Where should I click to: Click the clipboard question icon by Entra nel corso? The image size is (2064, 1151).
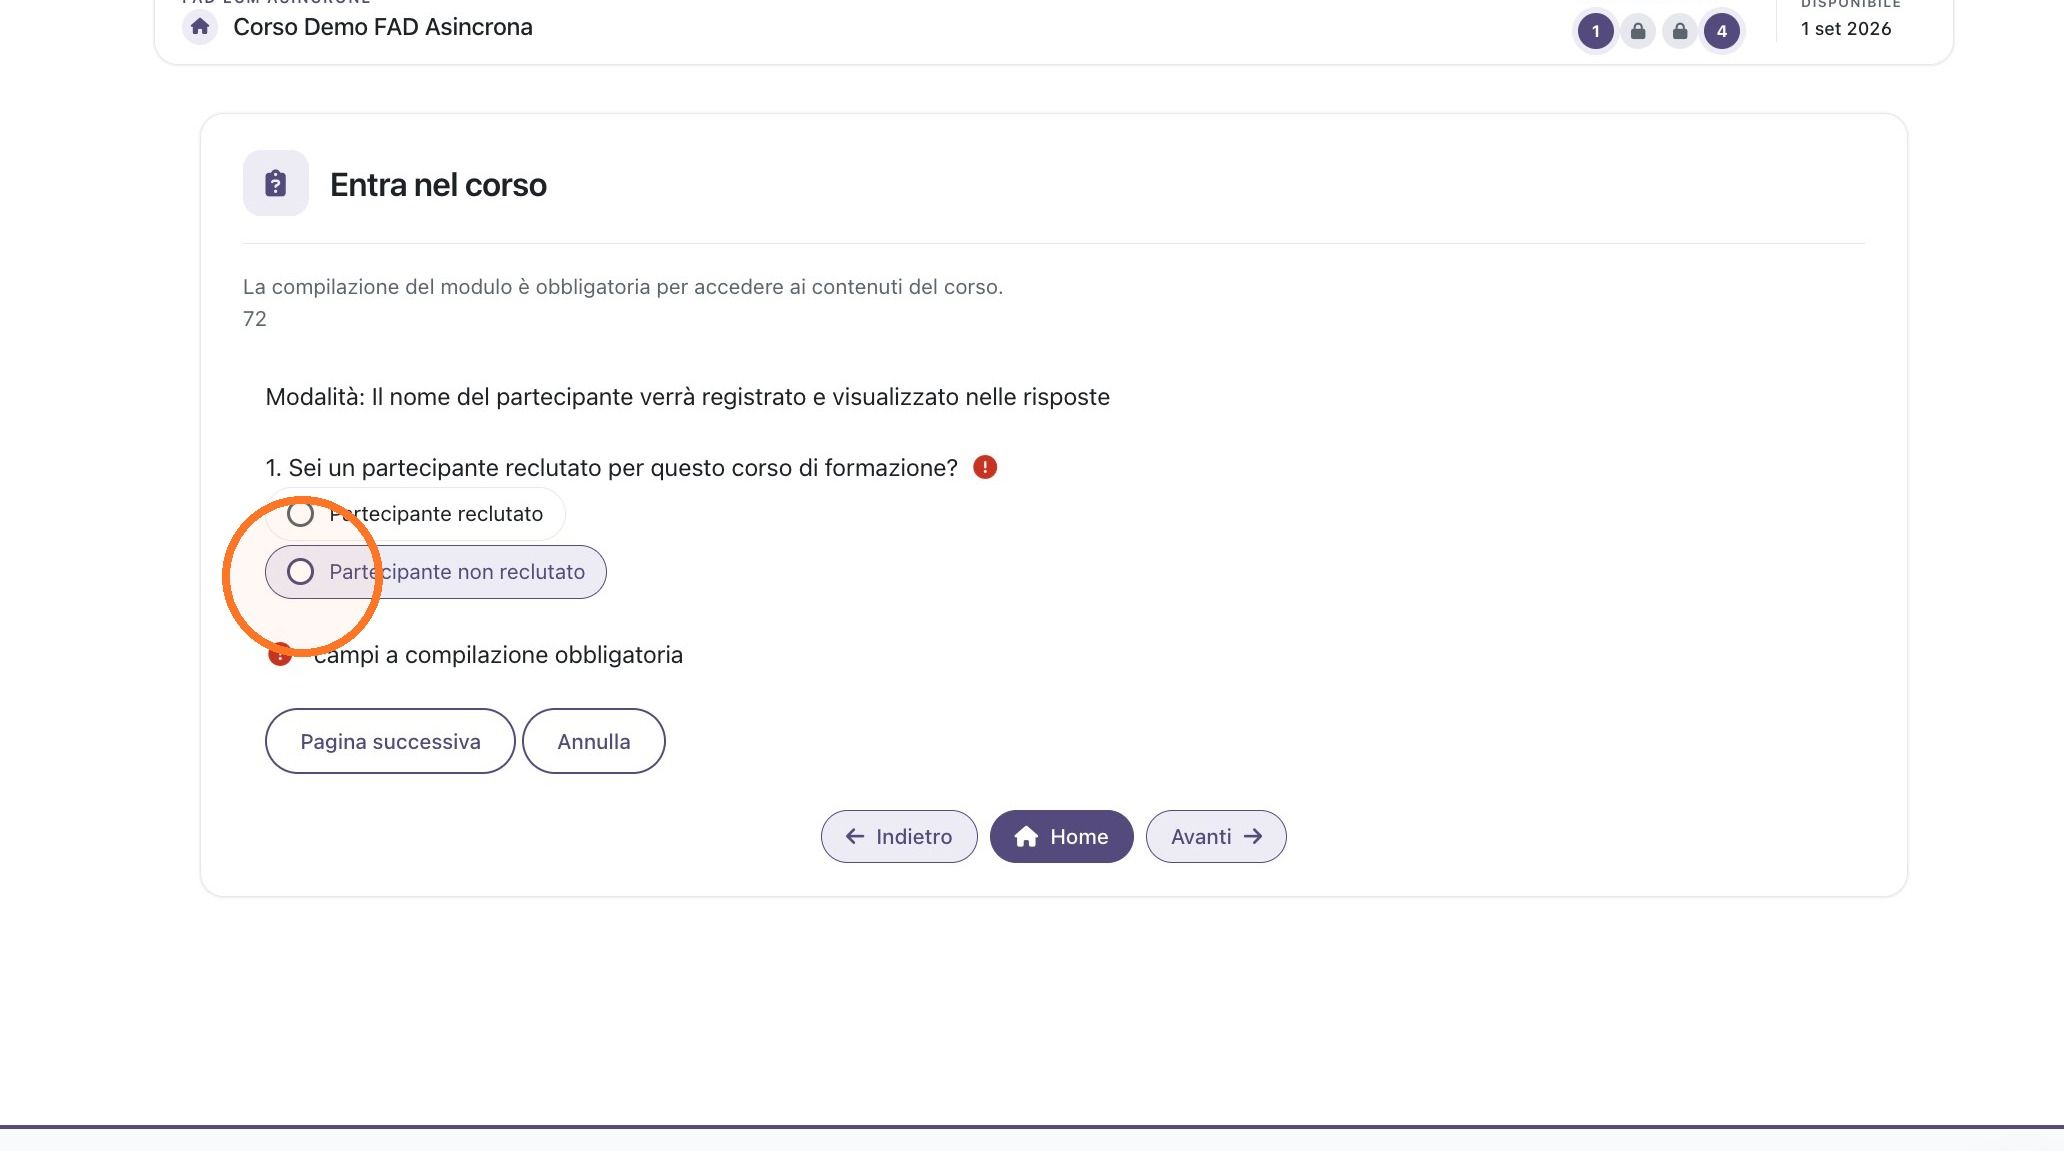click(276, 183)
